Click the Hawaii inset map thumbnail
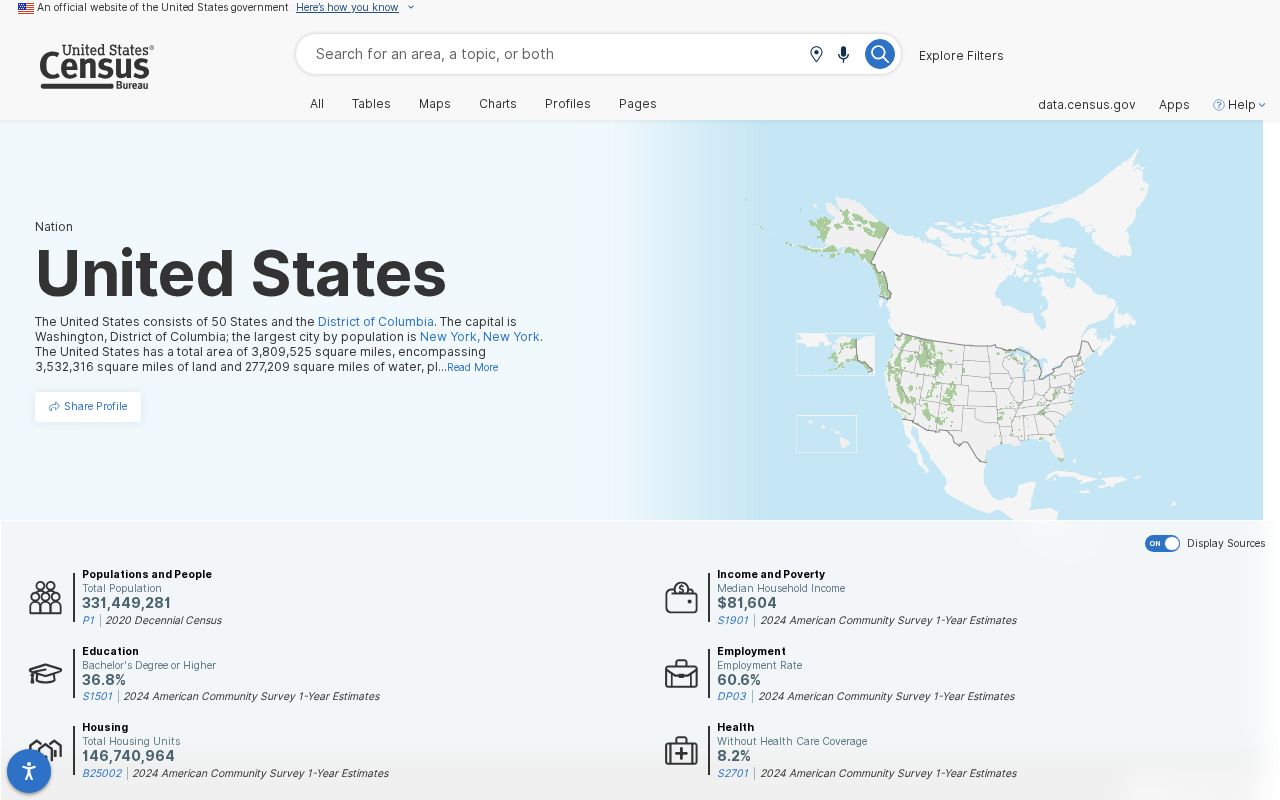 (x=826, y=434)
